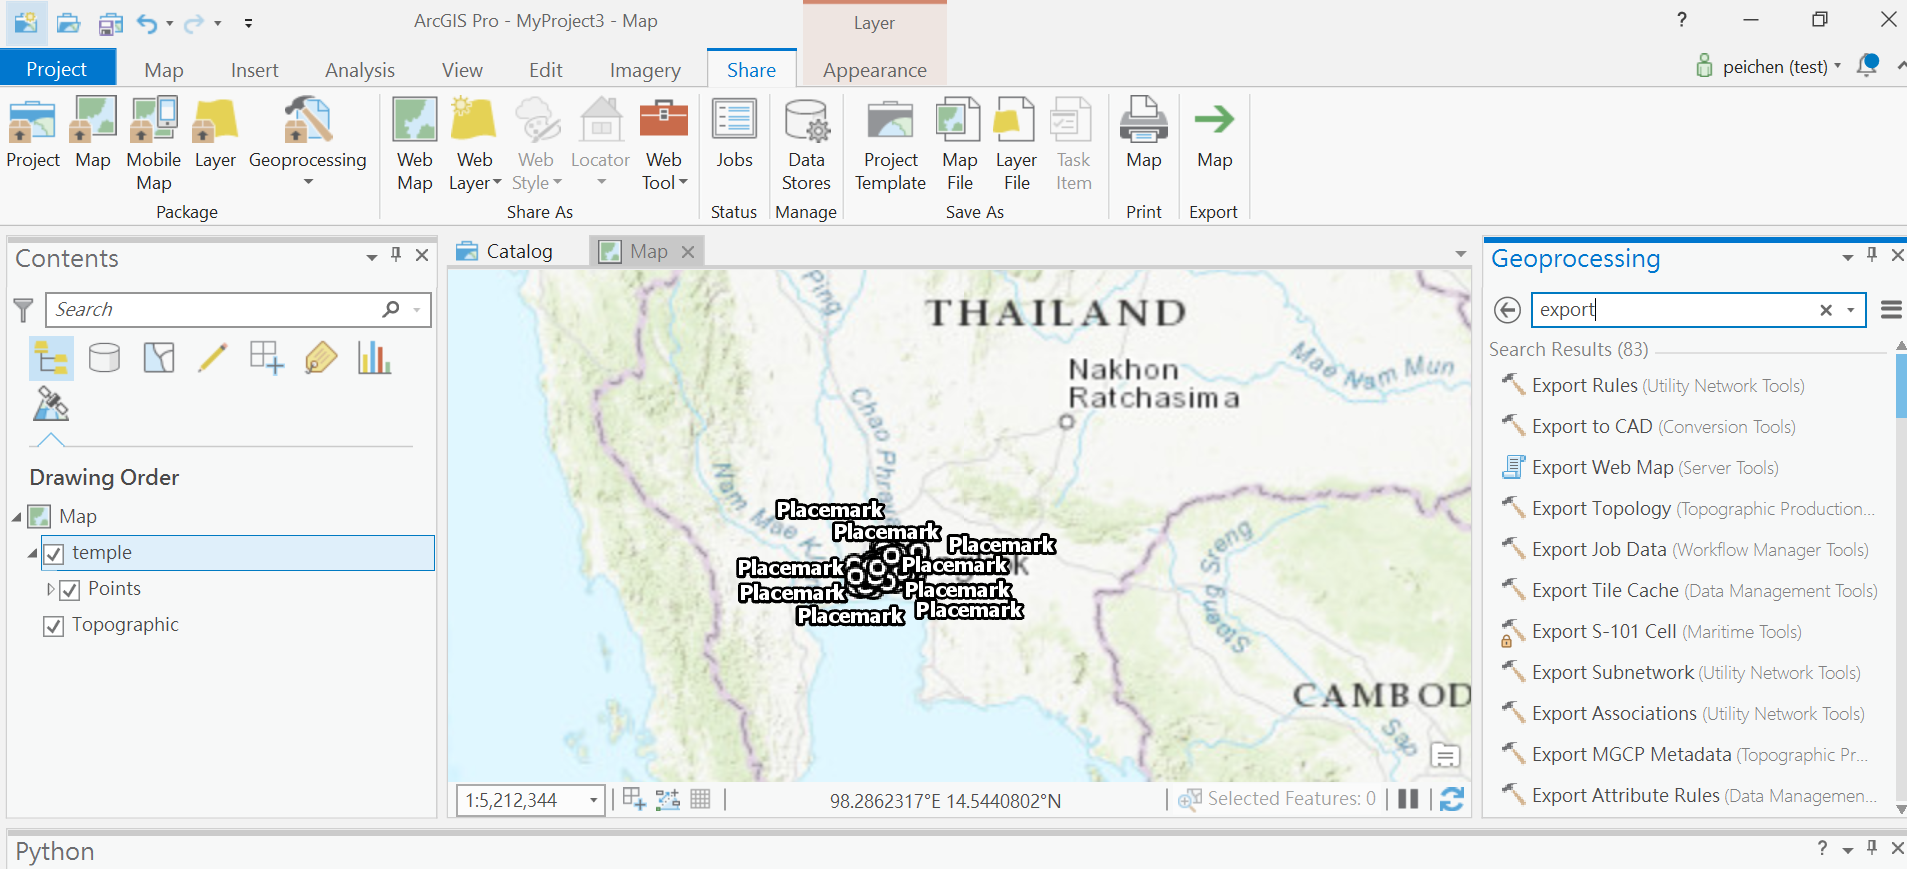1907x869 pixels.
Task: Open the Contents pane options menu
Action: tap(372, 257)
